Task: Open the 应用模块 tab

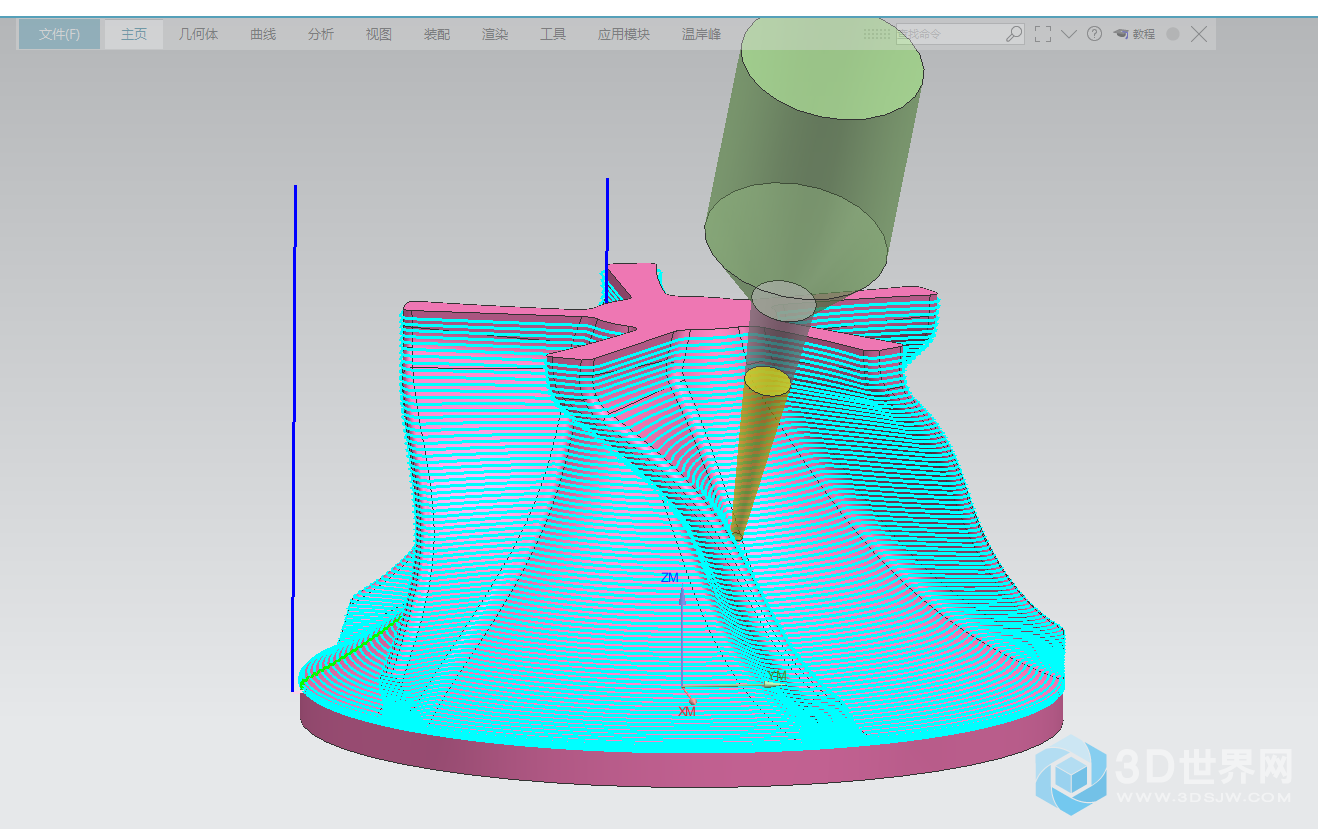Action: 624,34
